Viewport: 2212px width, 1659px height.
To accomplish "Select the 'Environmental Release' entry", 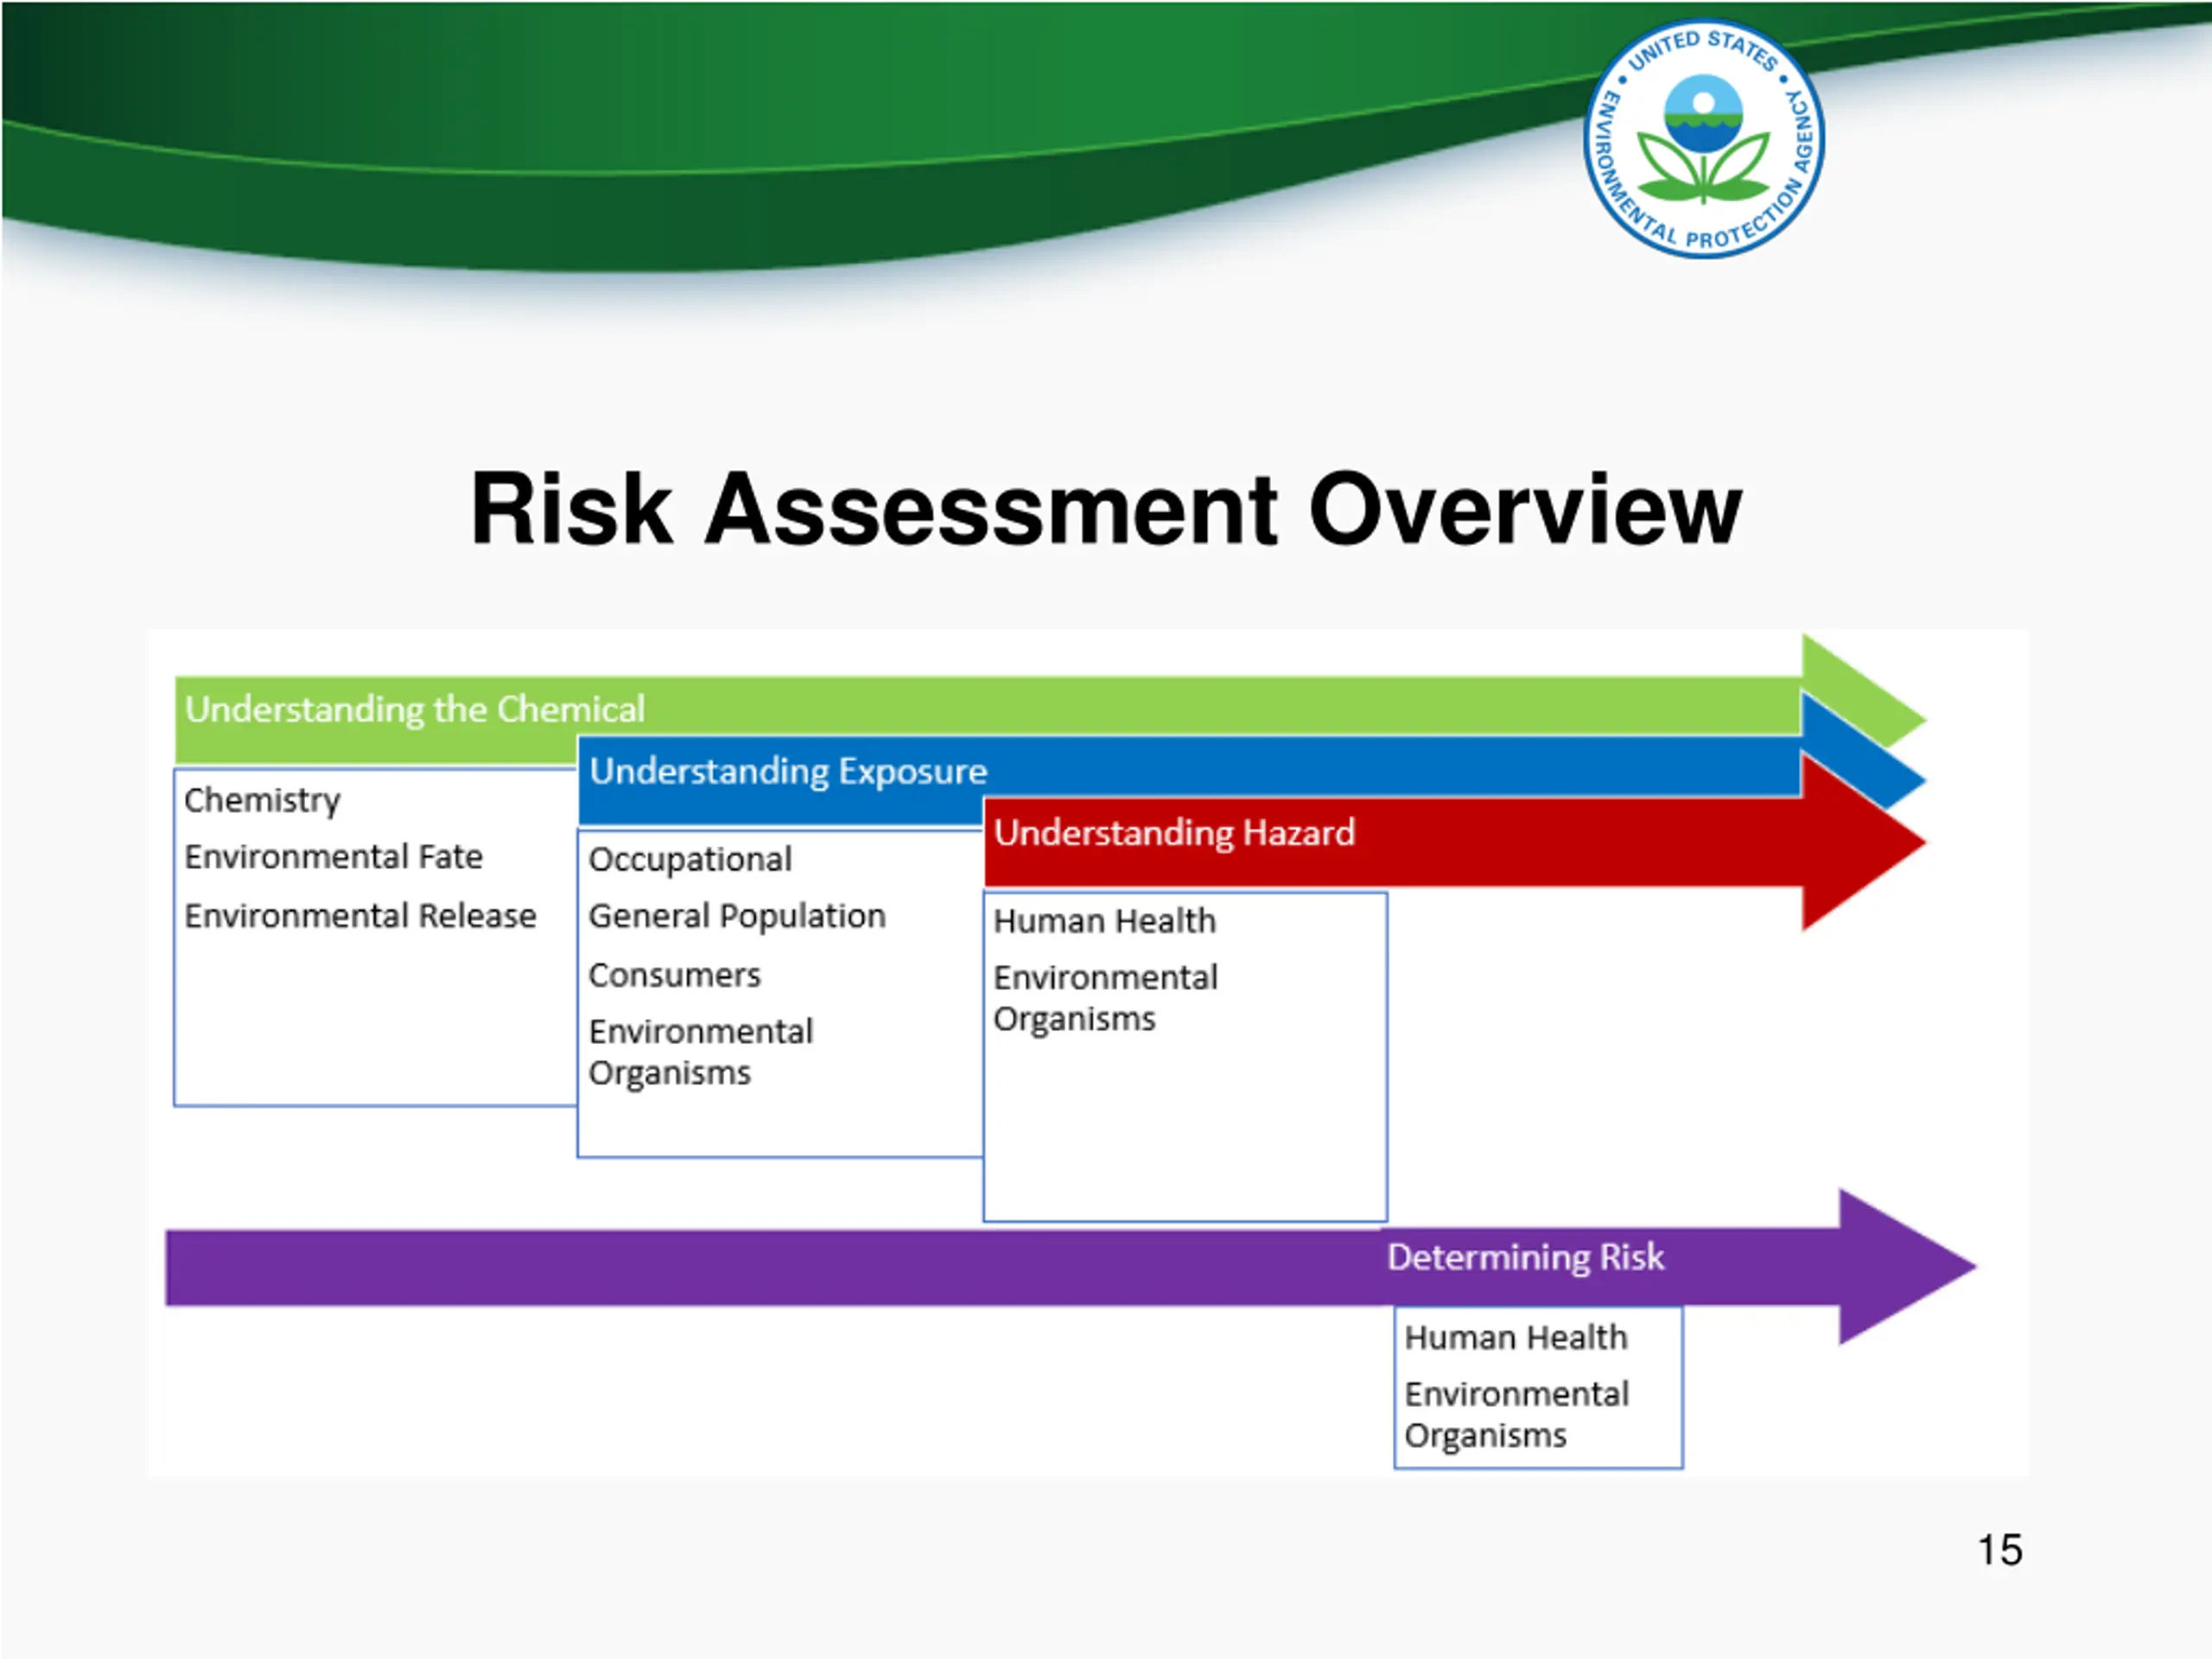I will [x=360, y=916].
